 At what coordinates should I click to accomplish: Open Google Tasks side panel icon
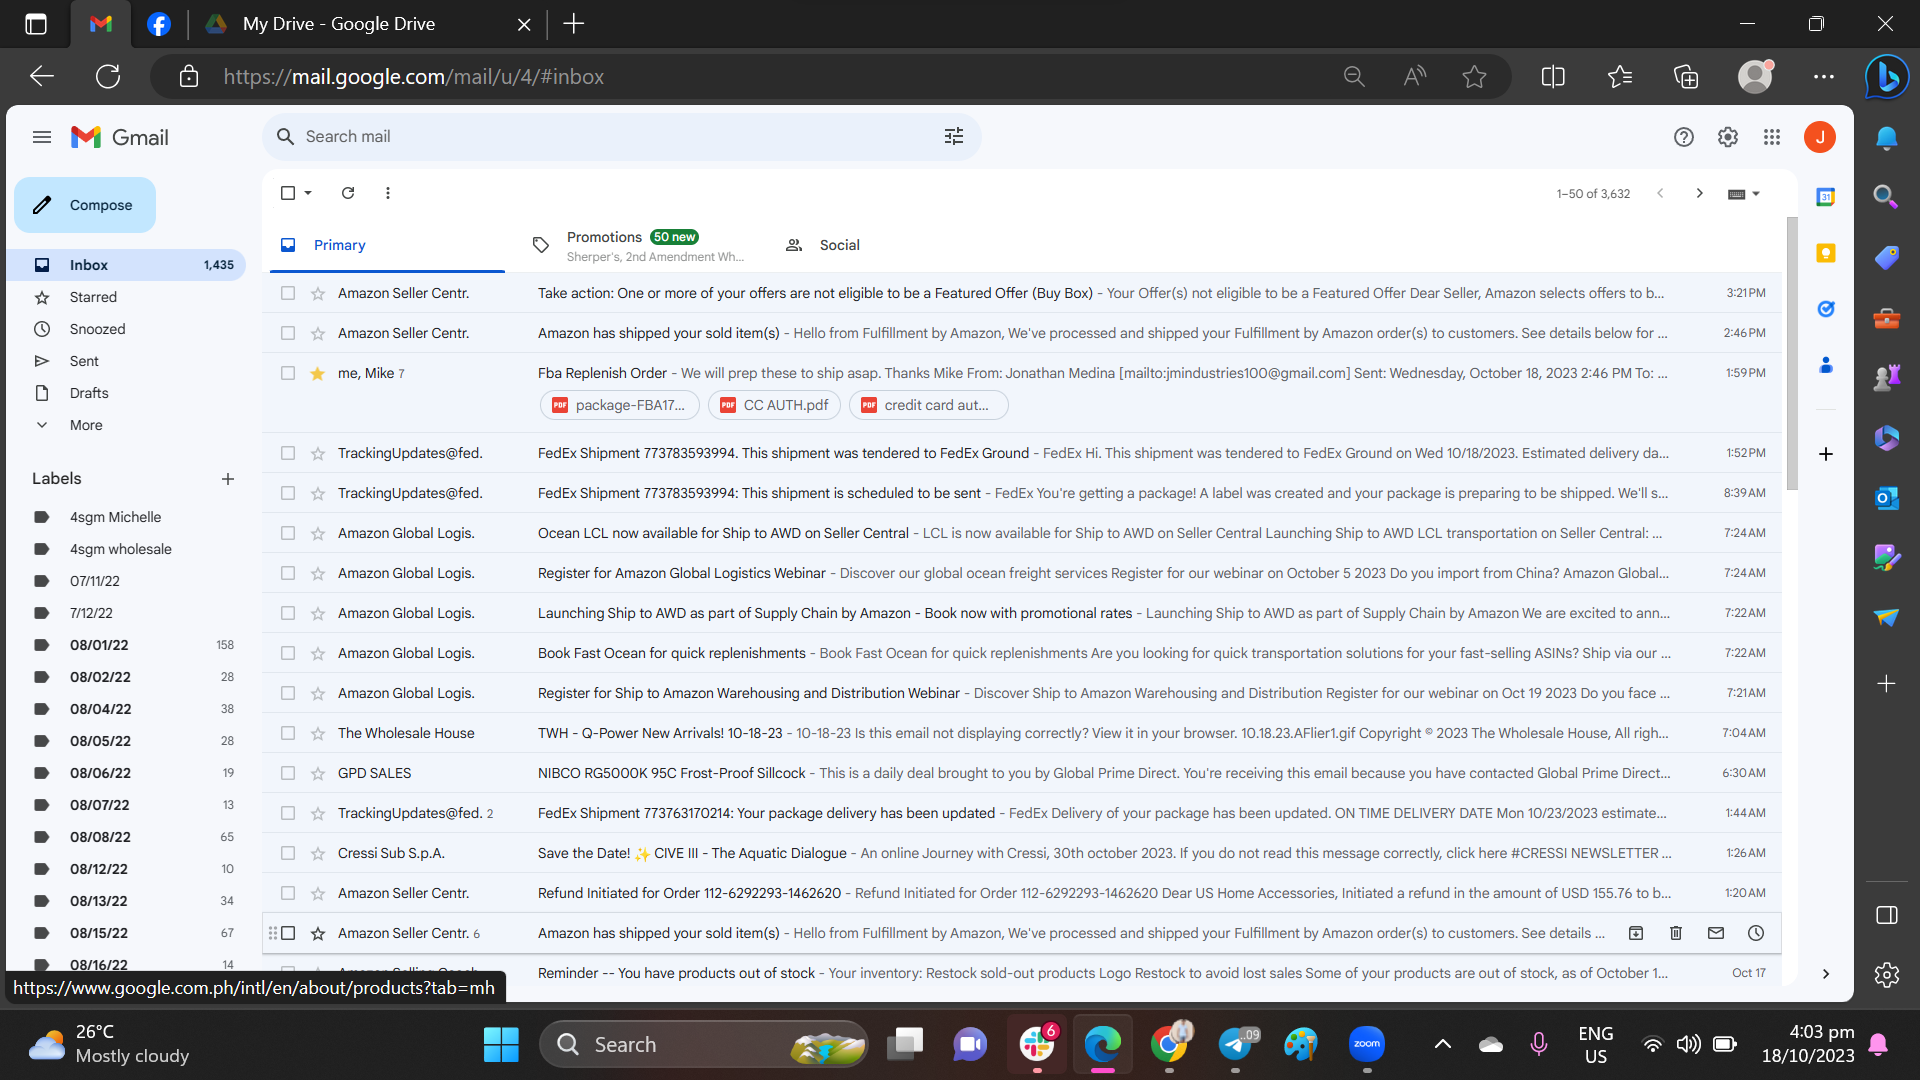[1826, 309]
